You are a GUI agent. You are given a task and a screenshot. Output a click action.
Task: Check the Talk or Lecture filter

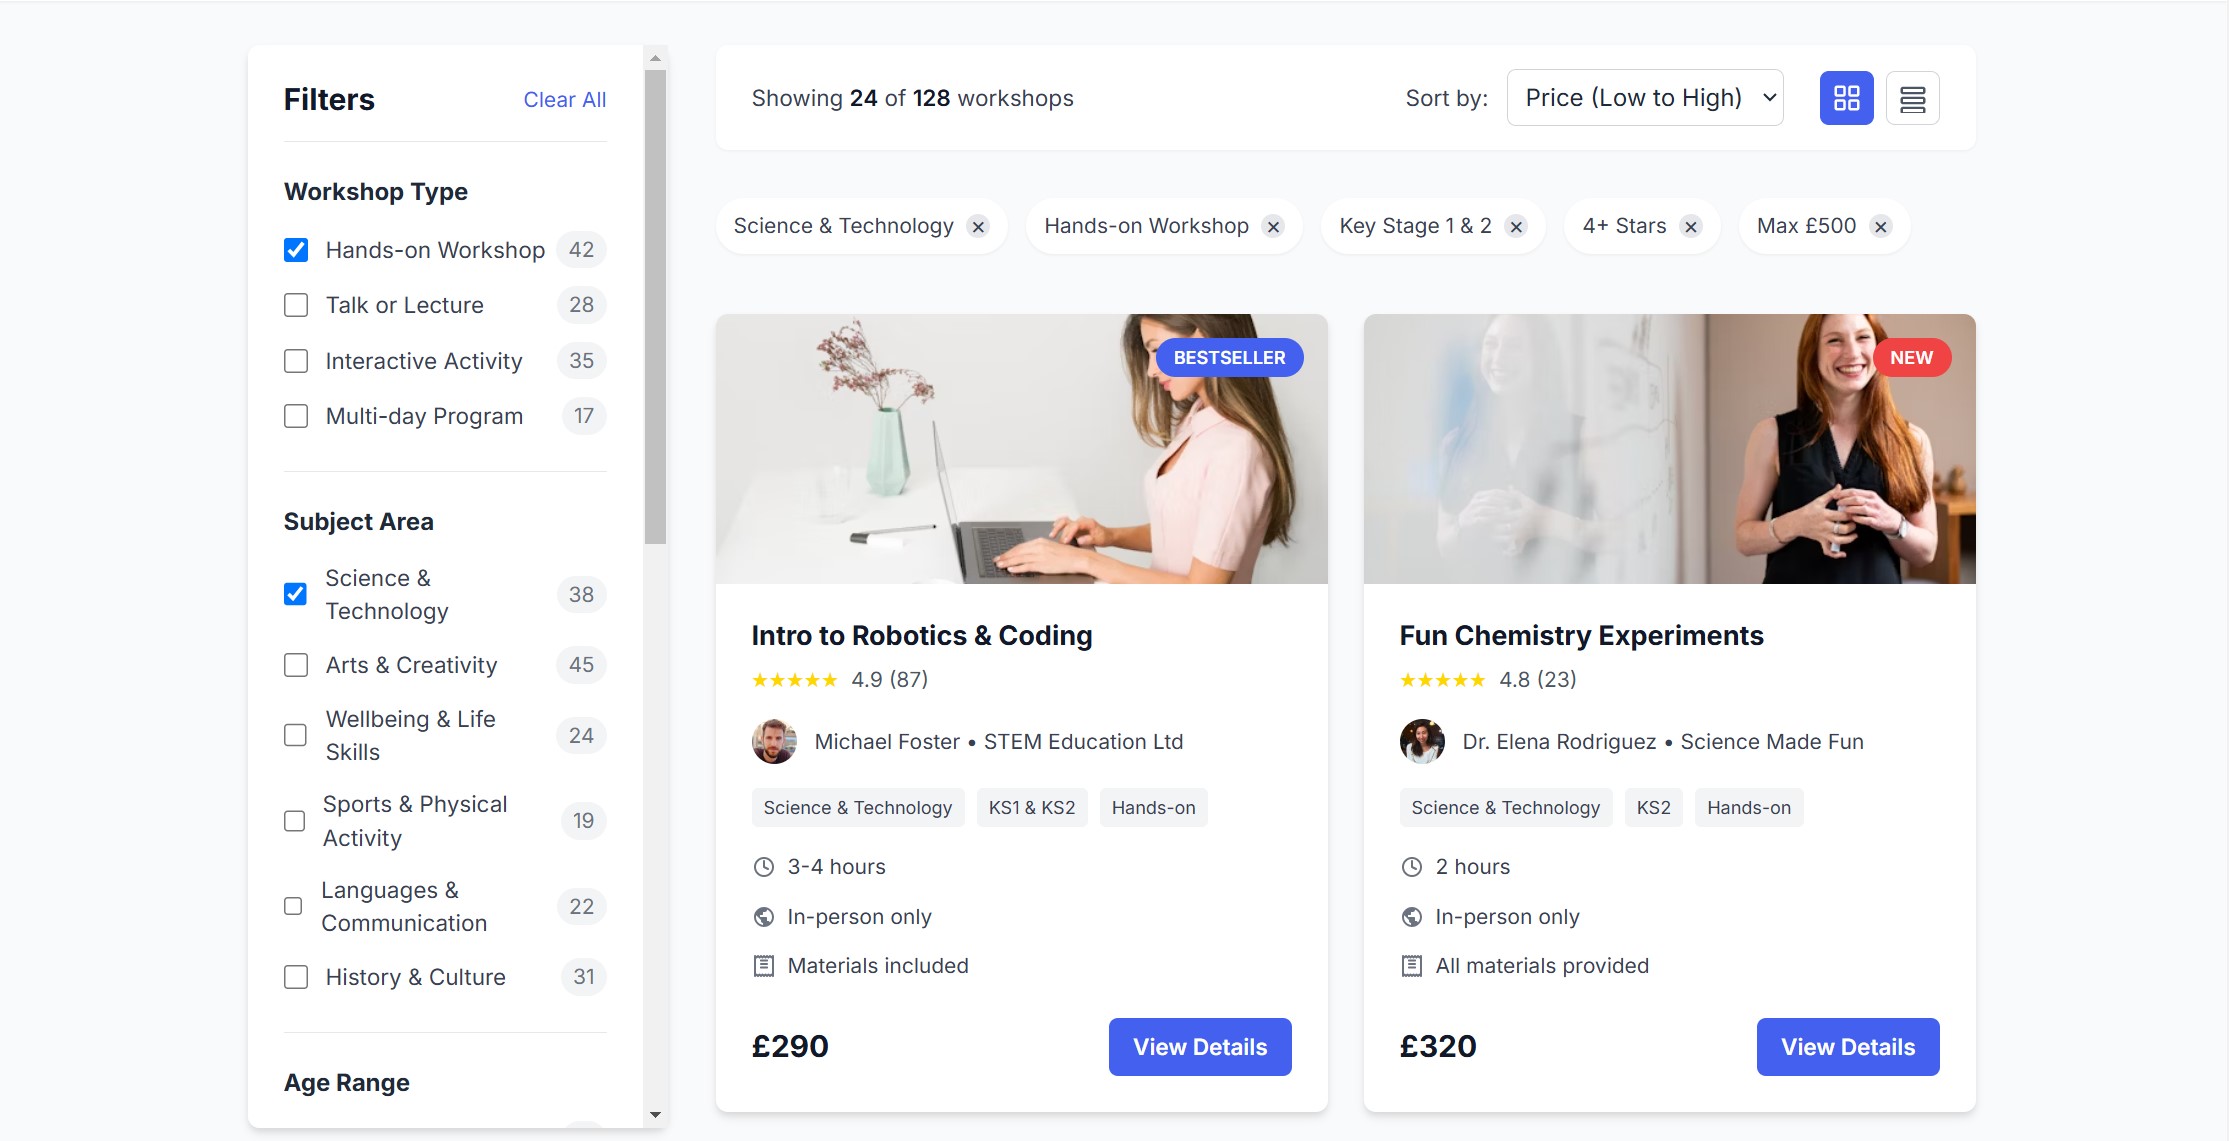click(x=296, y=305)
